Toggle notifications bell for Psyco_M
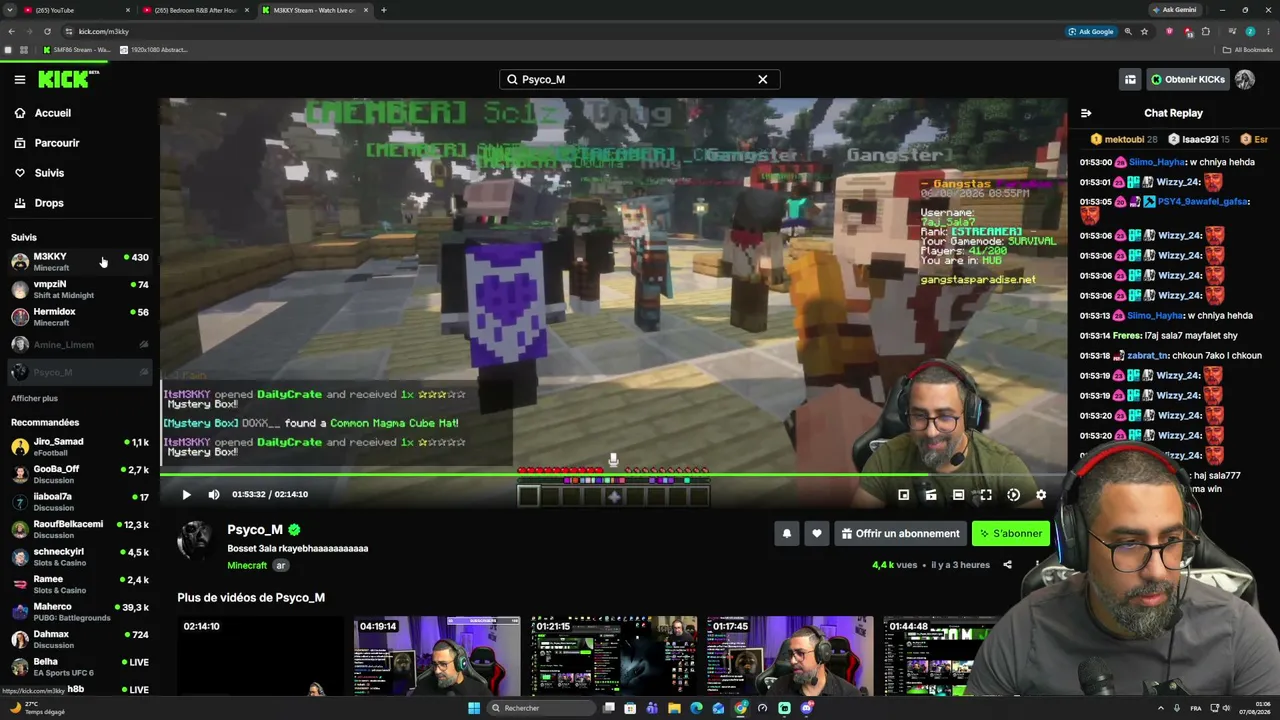 click(786, 533)
